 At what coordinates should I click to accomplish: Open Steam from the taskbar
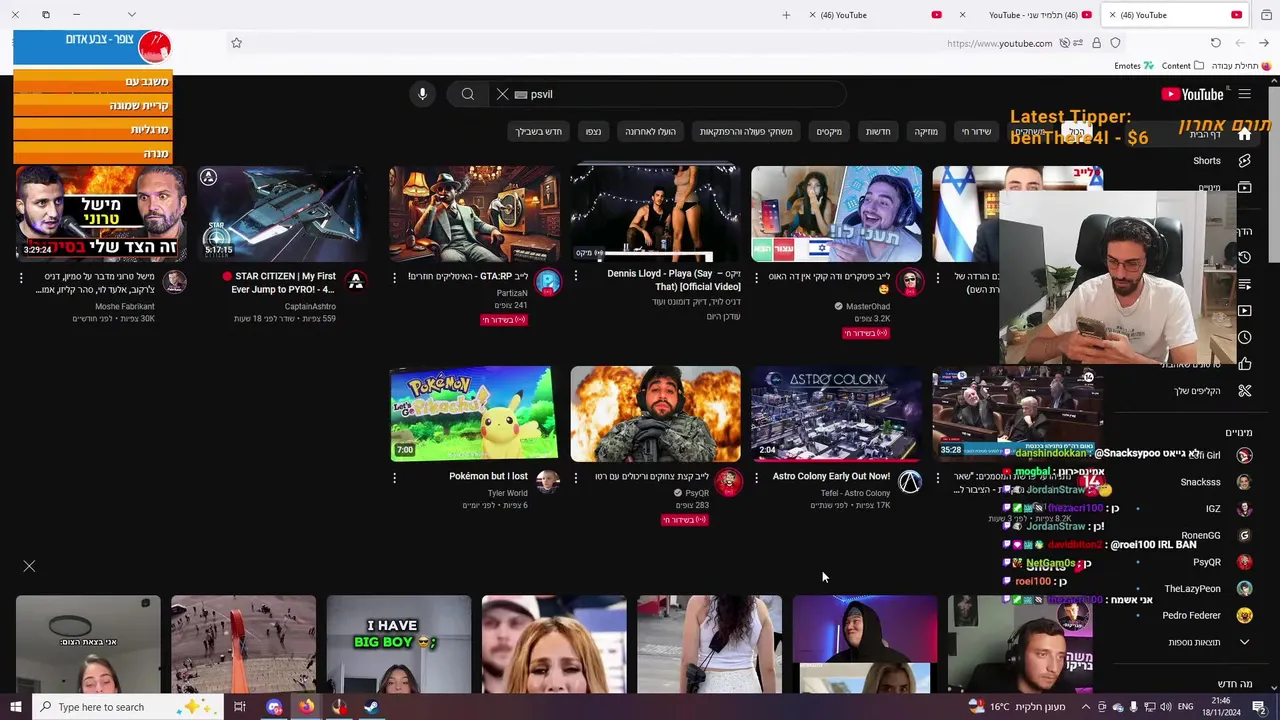tap(371, 707)
